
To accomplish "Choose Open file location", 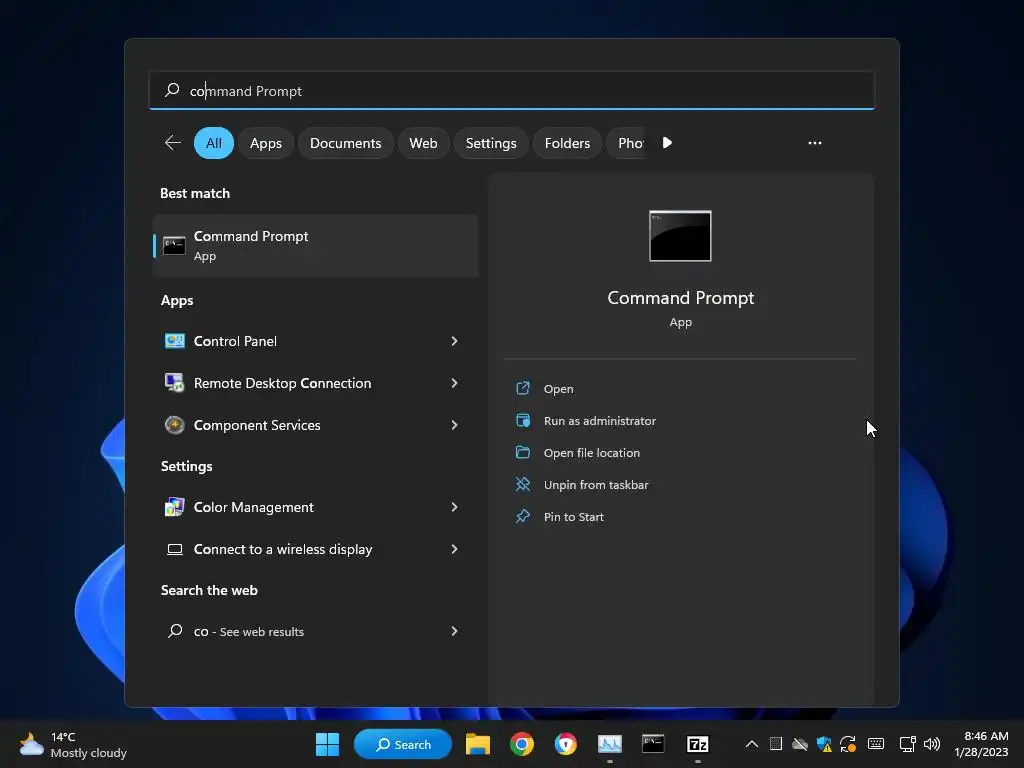I will click(x=592, y=453).
